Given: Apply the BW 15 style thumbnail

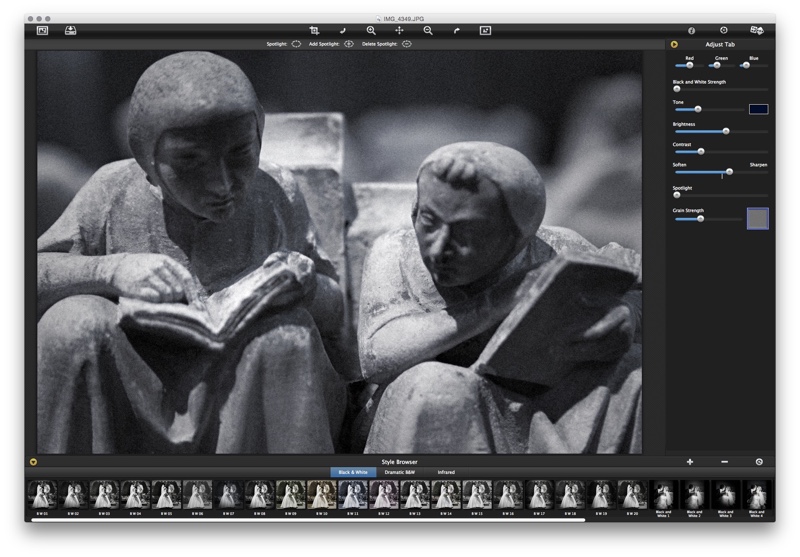Looking at the screenshot, I should tap(478, 495).
